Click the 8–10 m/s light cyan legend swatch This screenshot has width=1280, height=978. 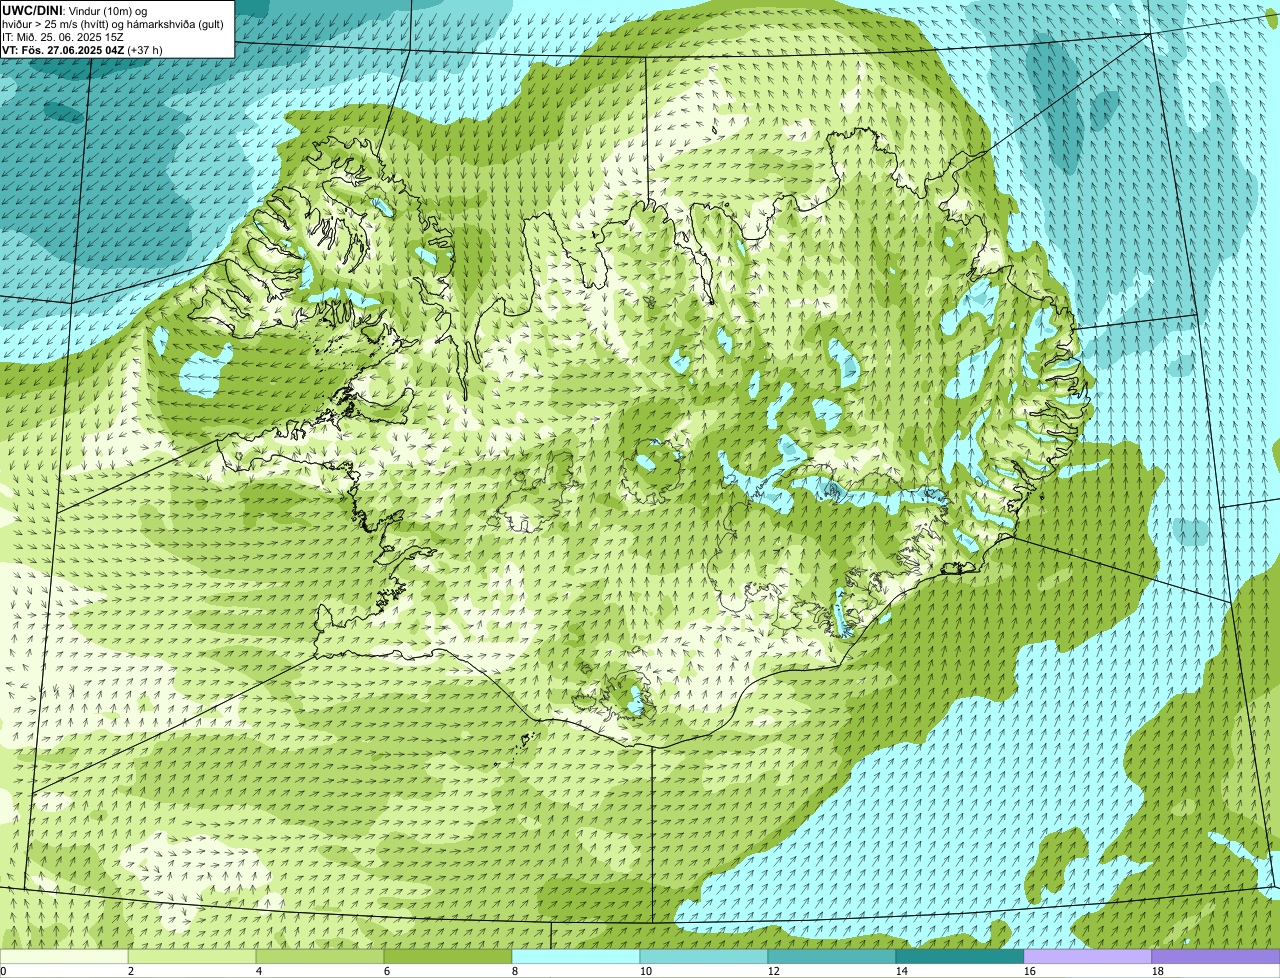click(576, 957)
